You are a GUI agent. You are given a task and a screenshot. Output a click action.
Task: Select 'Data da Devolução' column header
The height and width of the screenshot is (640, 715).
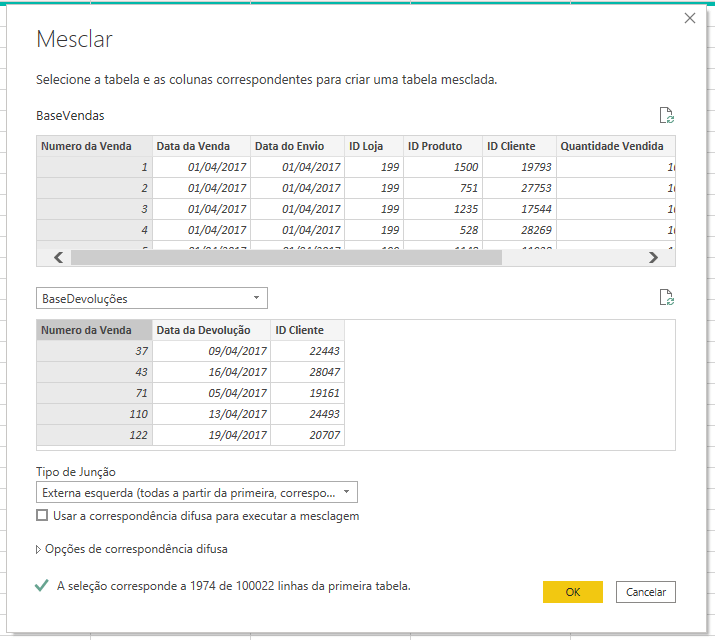tap(212, 330)
